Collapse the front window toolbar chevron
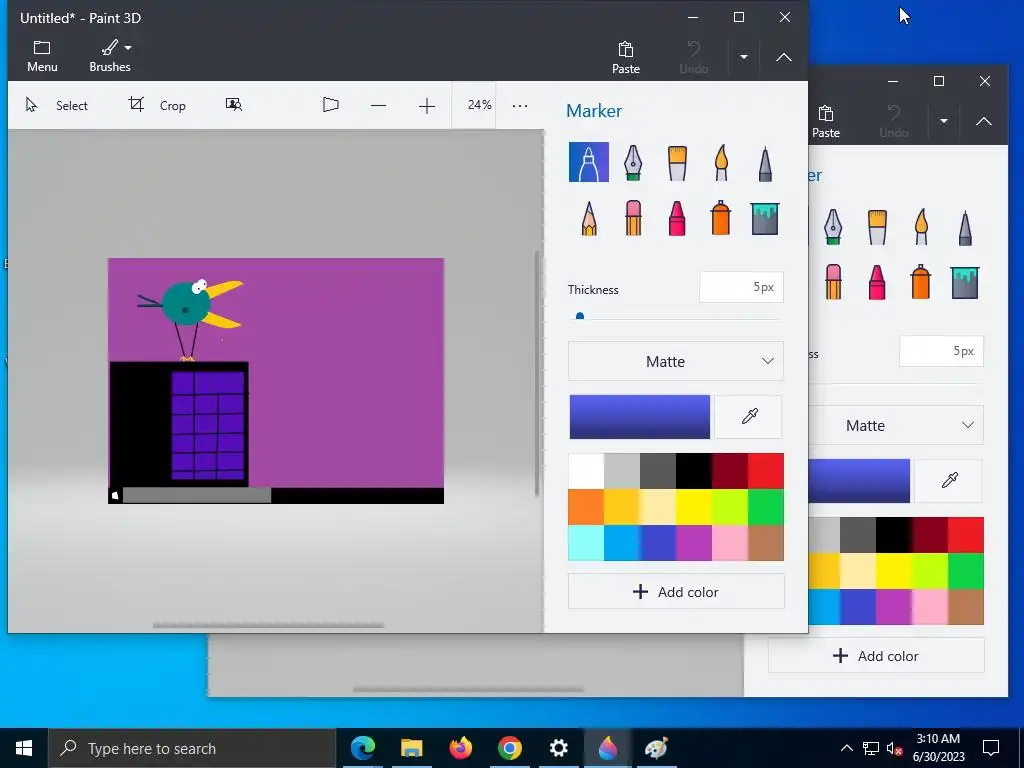This screenshot has width=1024, height=768. pyautogui.click(x=784, y=57)
